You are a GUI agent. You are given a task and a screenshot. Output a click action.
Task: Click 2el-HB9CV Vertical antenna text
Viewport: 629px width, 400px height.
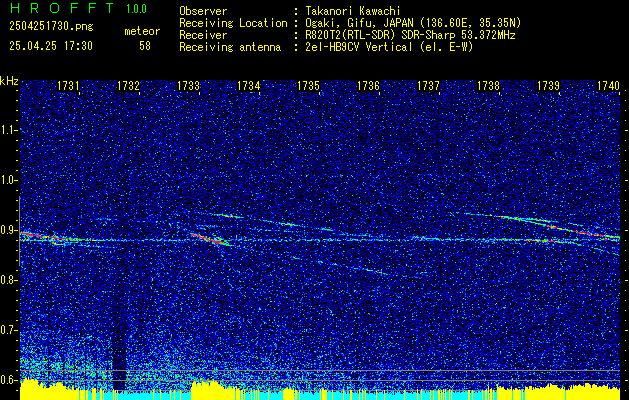390,47
